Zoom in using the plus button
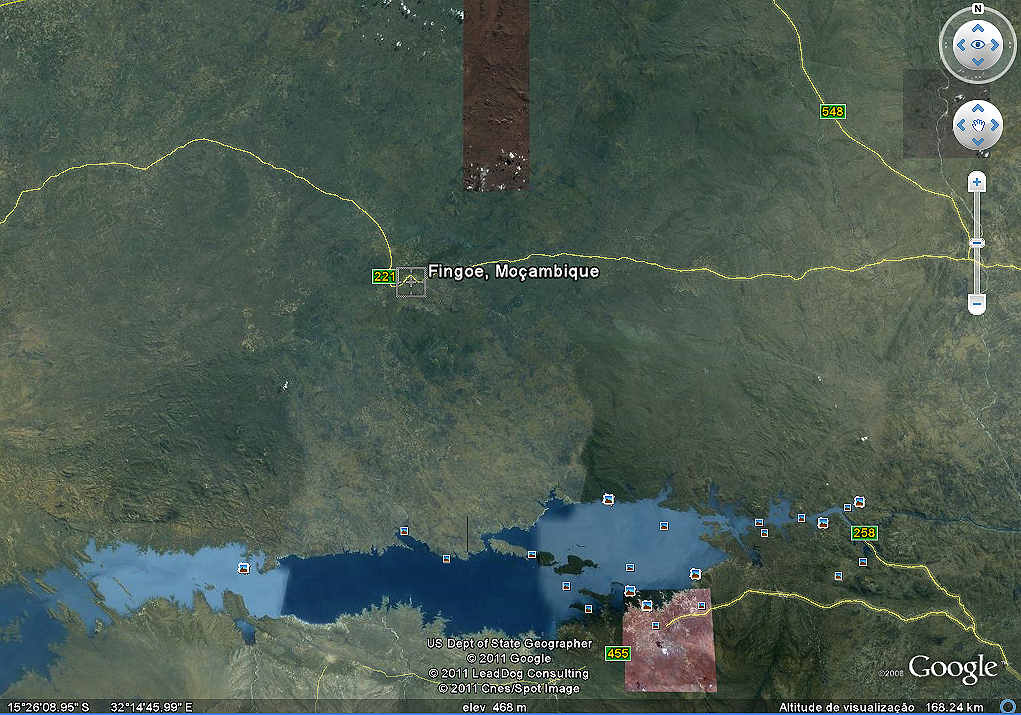 pos(977,182)
